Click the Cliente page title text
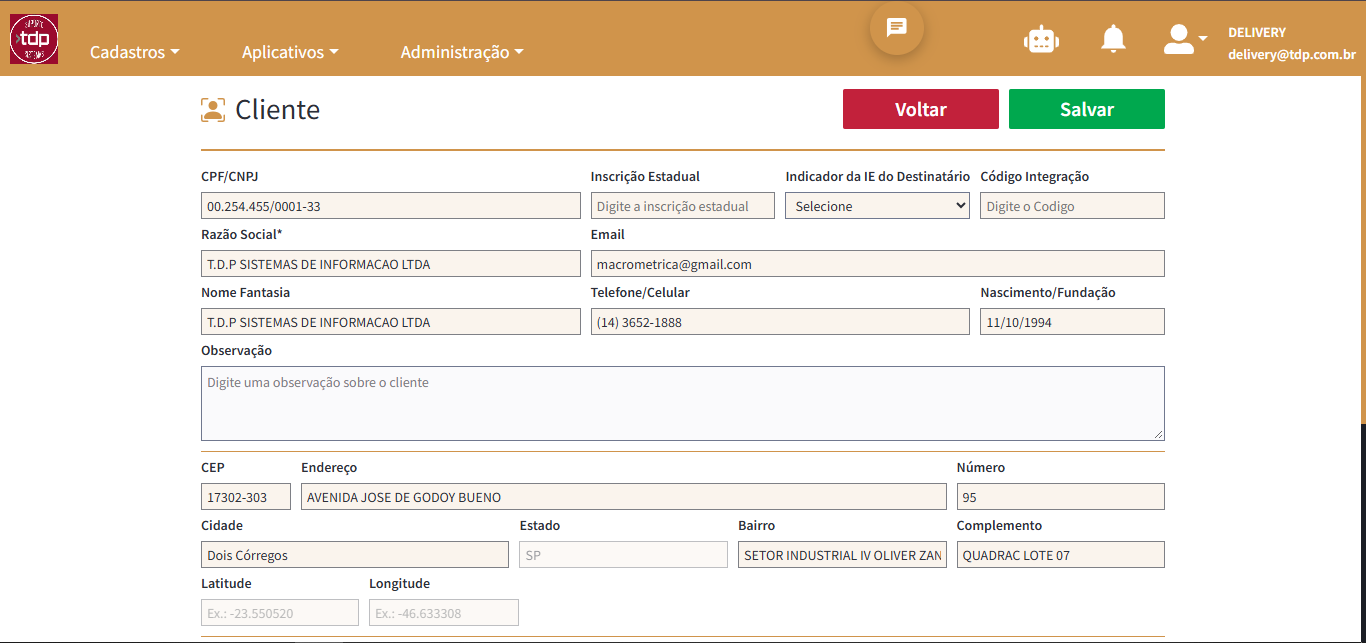 pos(278,110)
